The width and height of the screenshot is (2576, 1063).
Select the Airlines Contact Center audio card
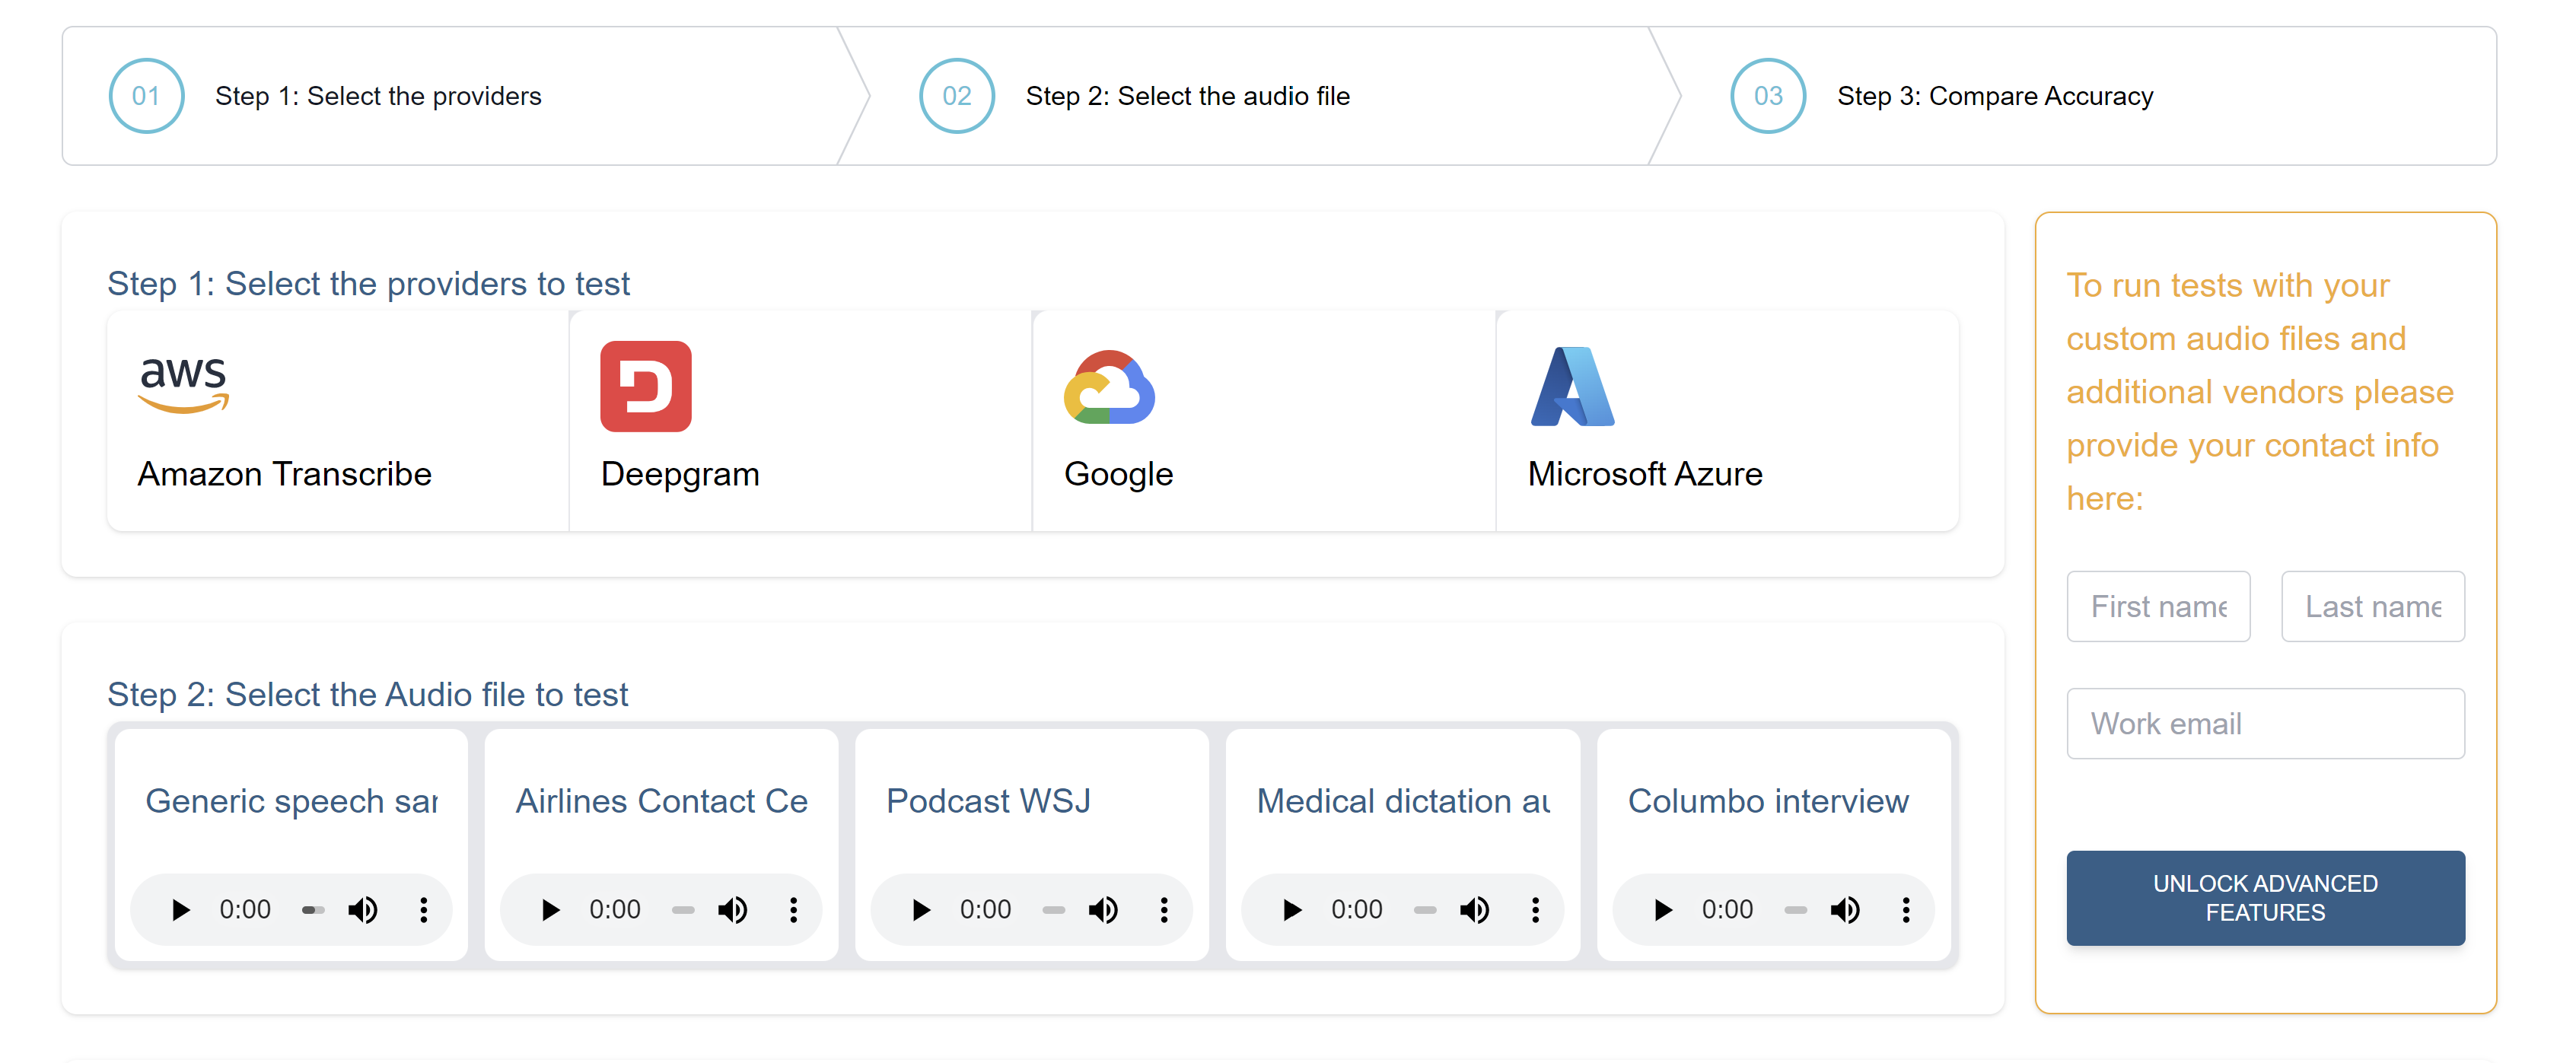[x=661, y=801]
